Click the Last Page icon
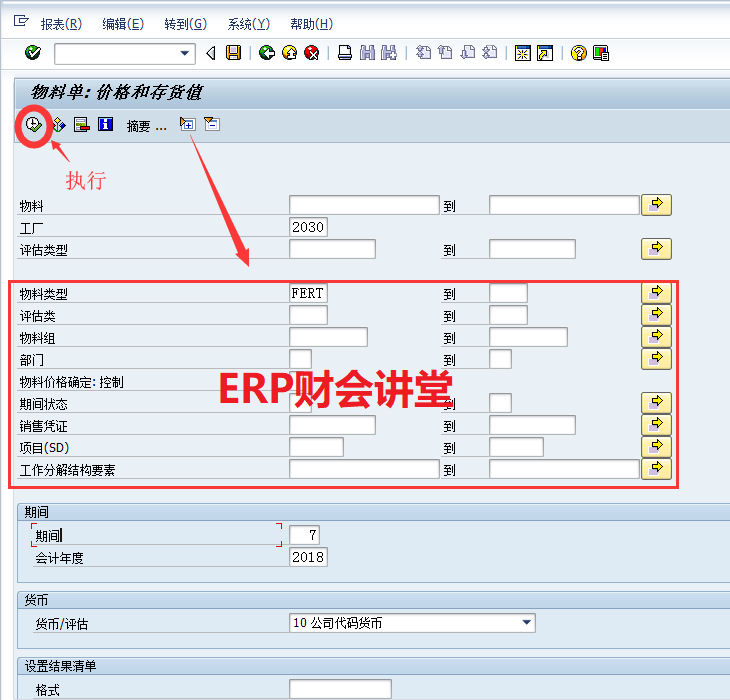The width and height of the screenshot is (730, 700). pyautogui.click(x=489, y=53)
